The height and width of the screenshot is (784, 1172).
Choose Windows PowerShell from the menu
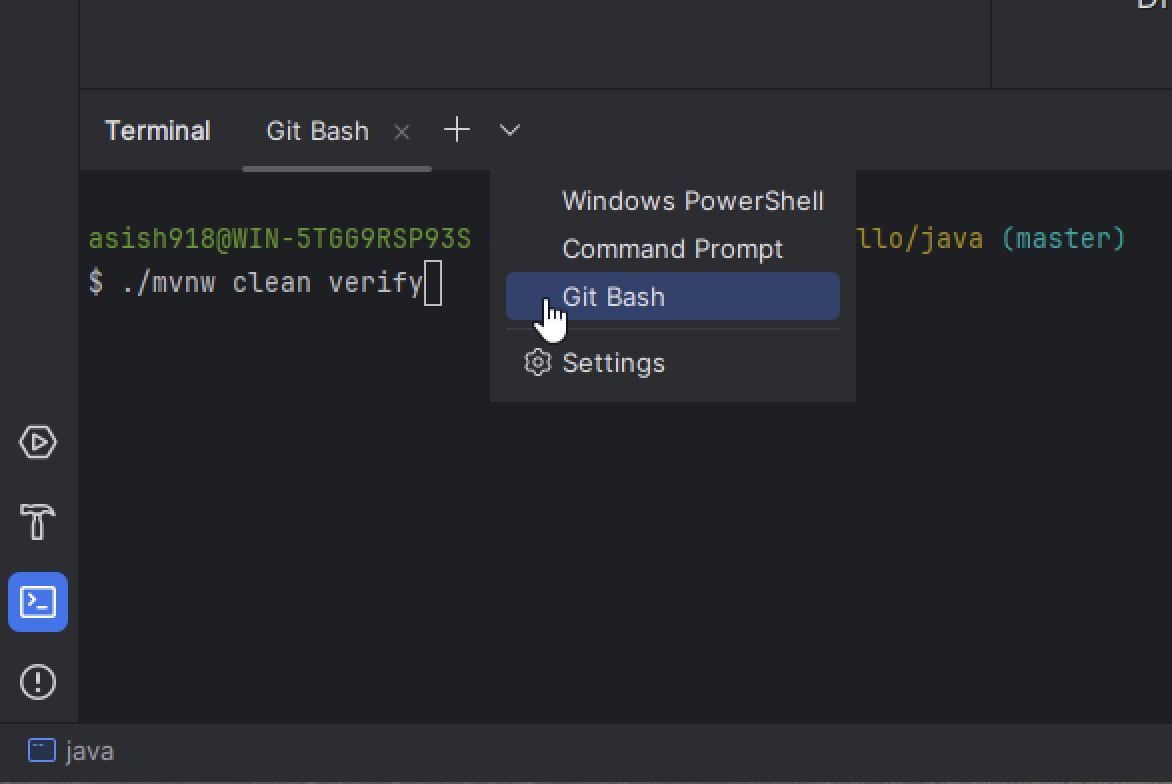[x=673, y=201]
